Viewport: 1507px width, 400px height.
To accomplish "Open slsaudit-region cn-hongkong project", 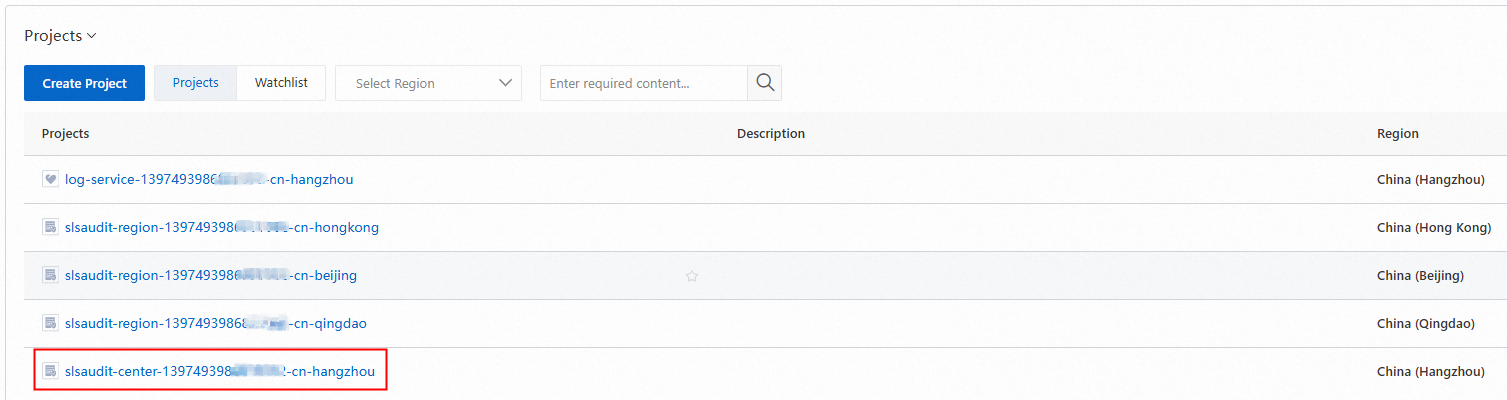I will (x=221, y=227).
